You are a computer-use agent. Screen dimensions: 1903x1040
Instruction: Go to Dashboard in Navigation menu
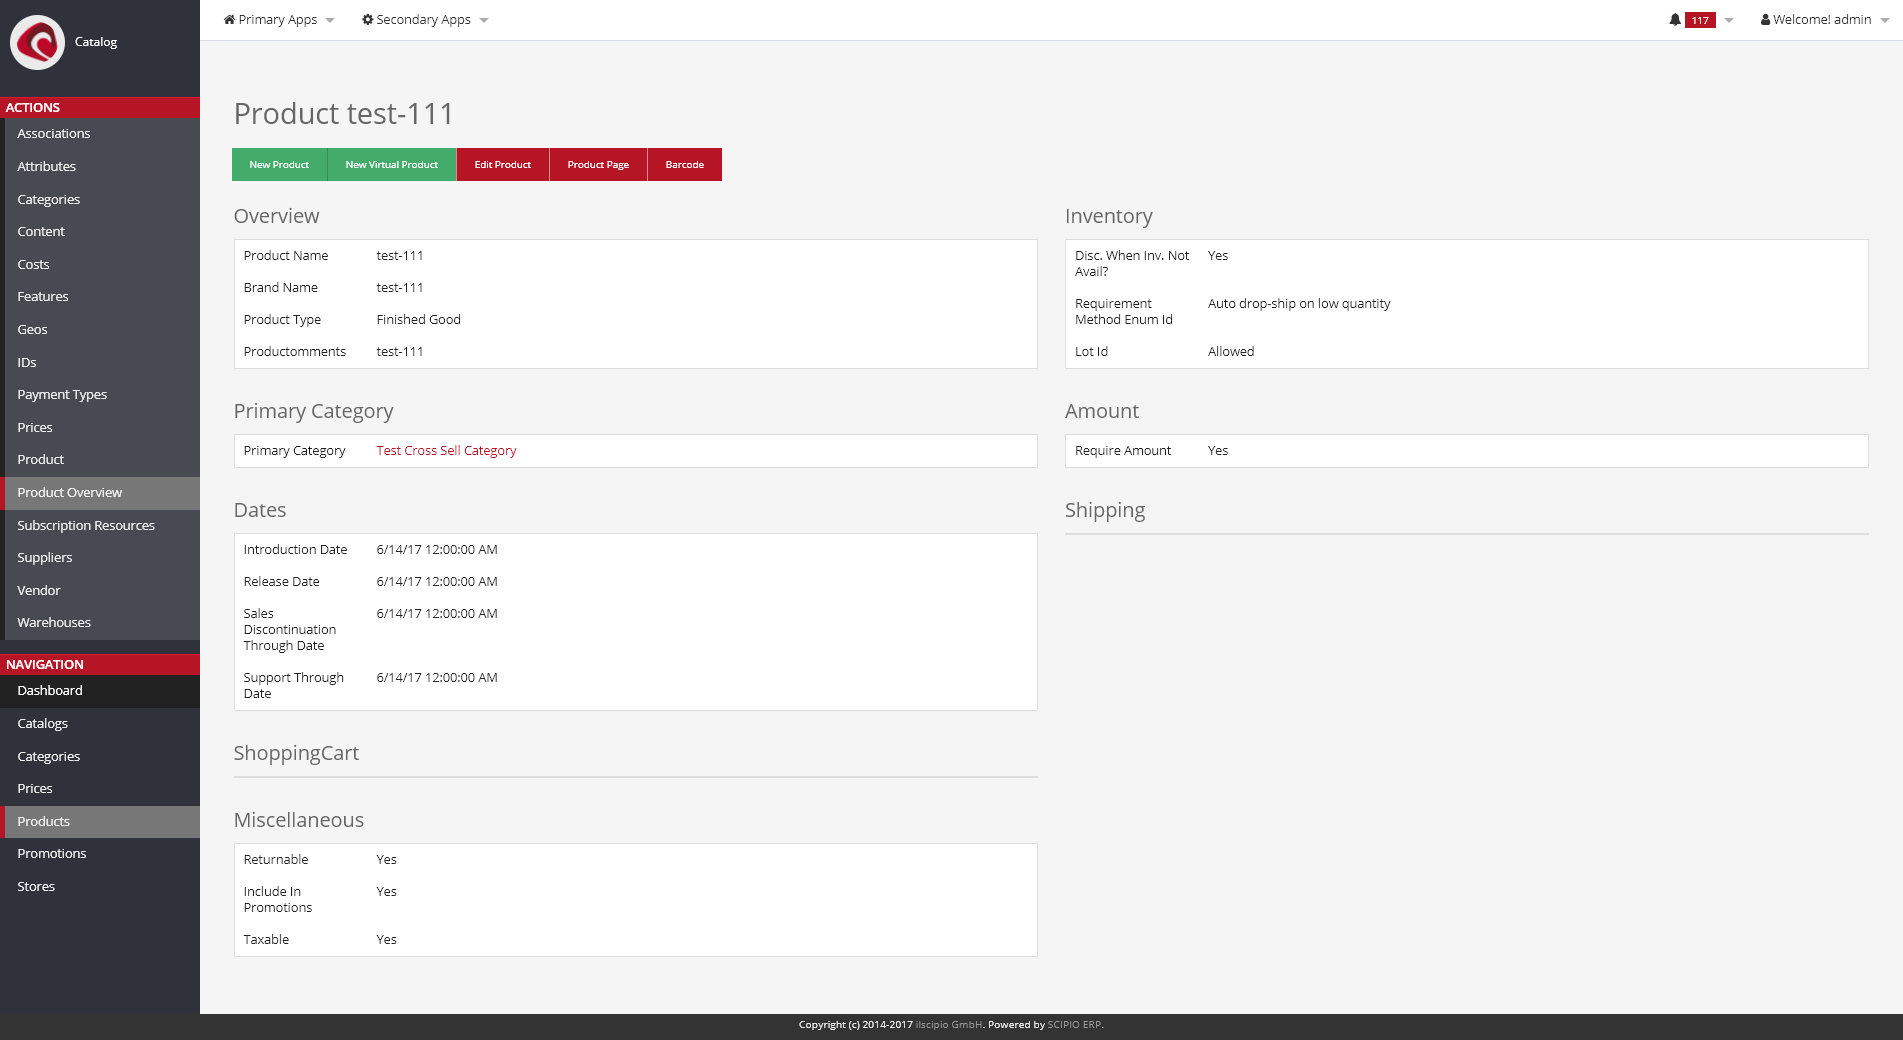click(x=50, y=691)
